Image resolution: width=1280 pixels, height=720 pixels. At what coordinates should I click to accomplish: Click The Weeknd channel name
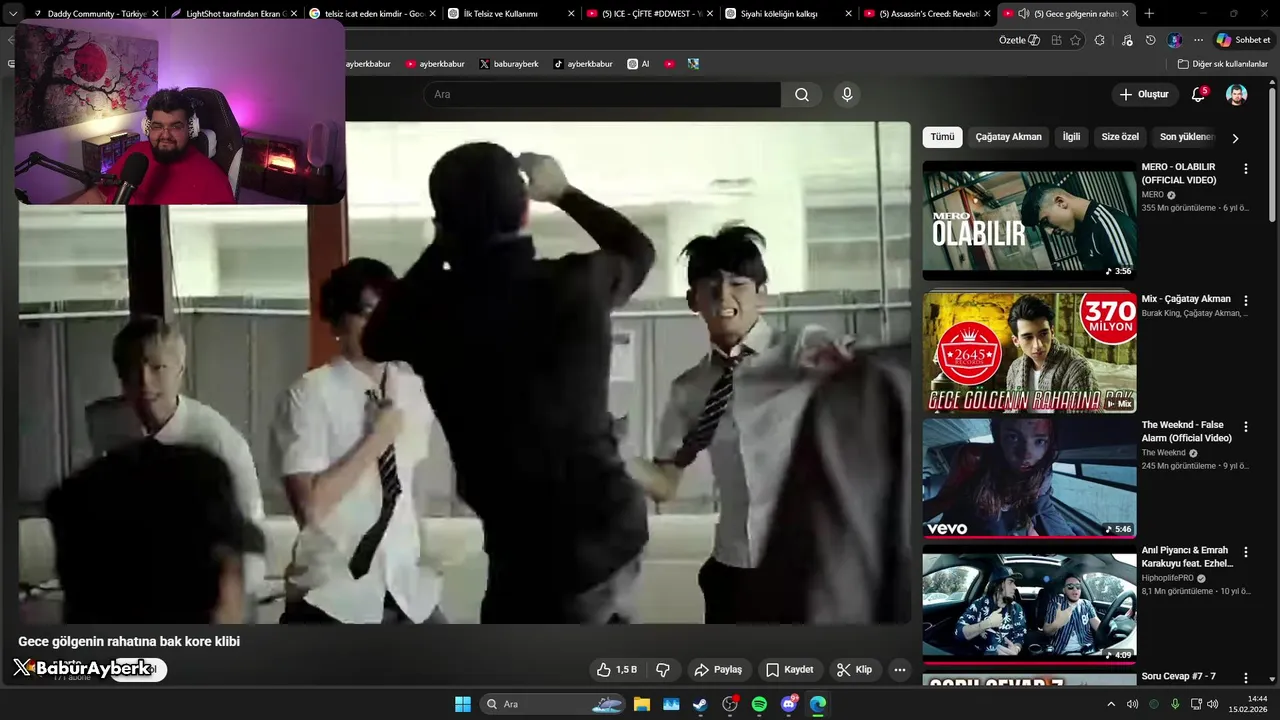click(1164, 453)
